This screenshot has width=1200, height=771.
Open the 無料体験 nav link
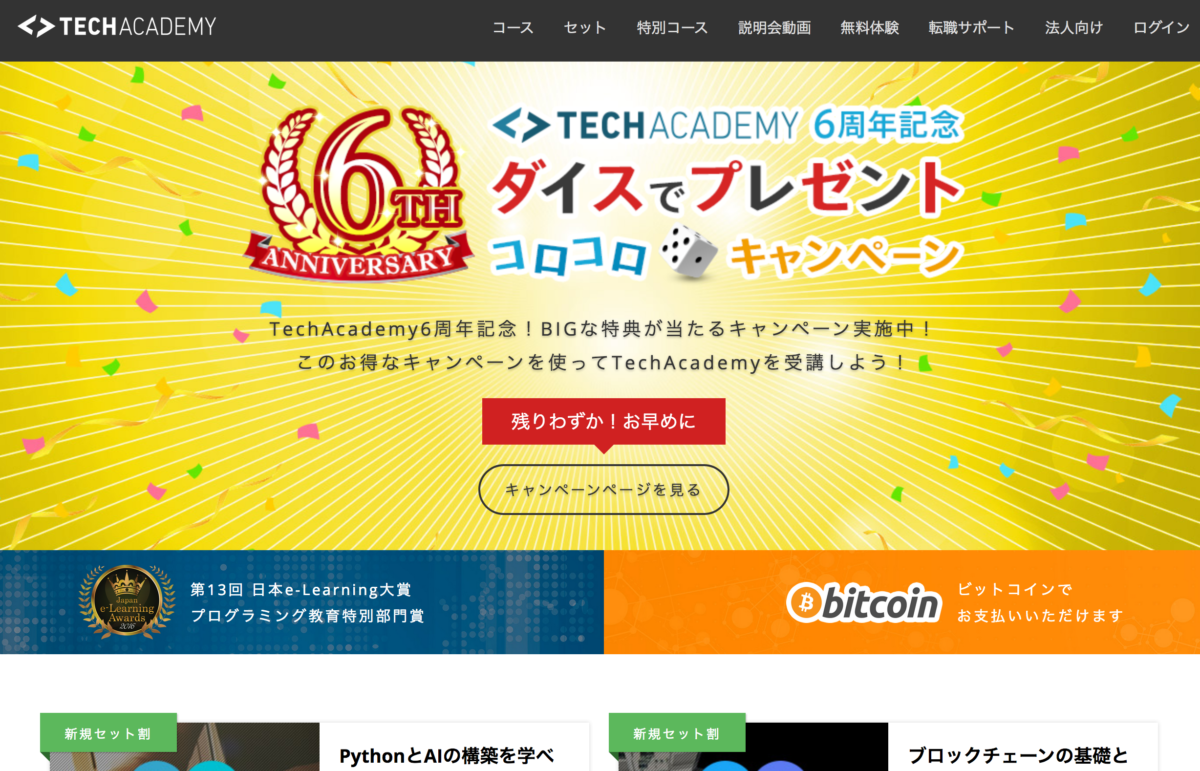pyautogui.click(x=870, y=28)
